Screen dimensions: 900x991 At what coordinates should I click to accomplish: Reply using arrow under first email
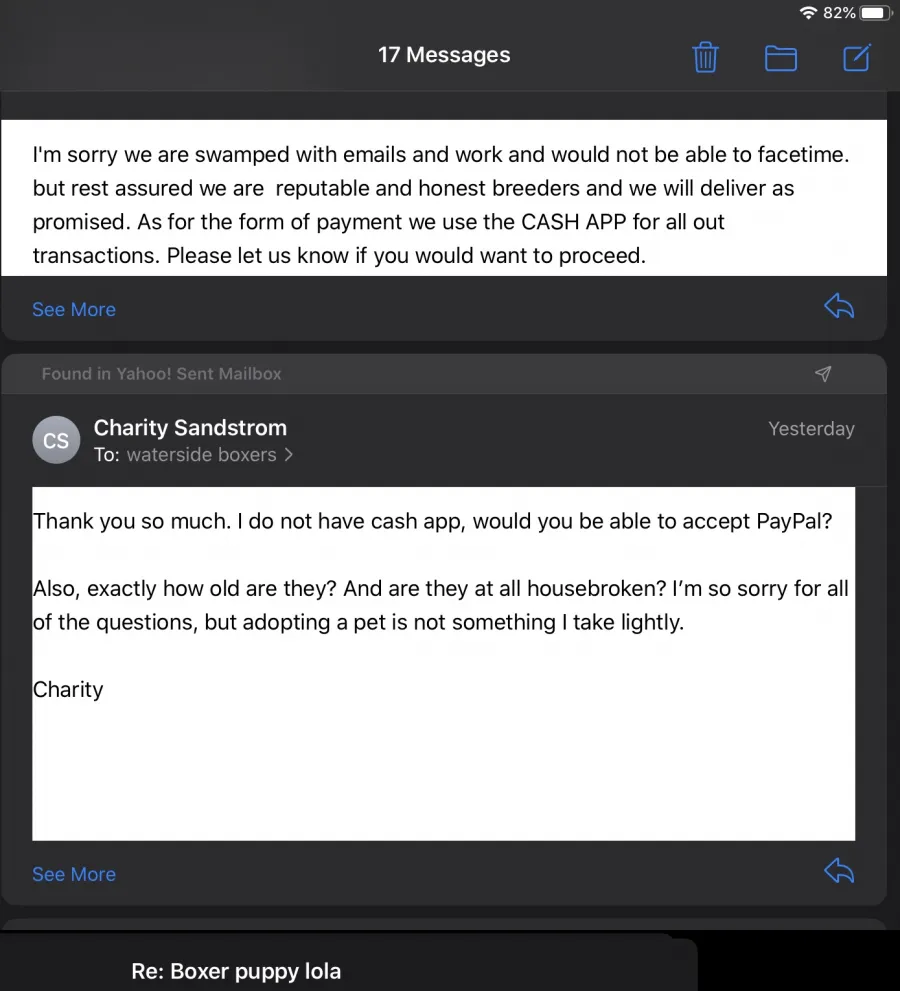839,307
